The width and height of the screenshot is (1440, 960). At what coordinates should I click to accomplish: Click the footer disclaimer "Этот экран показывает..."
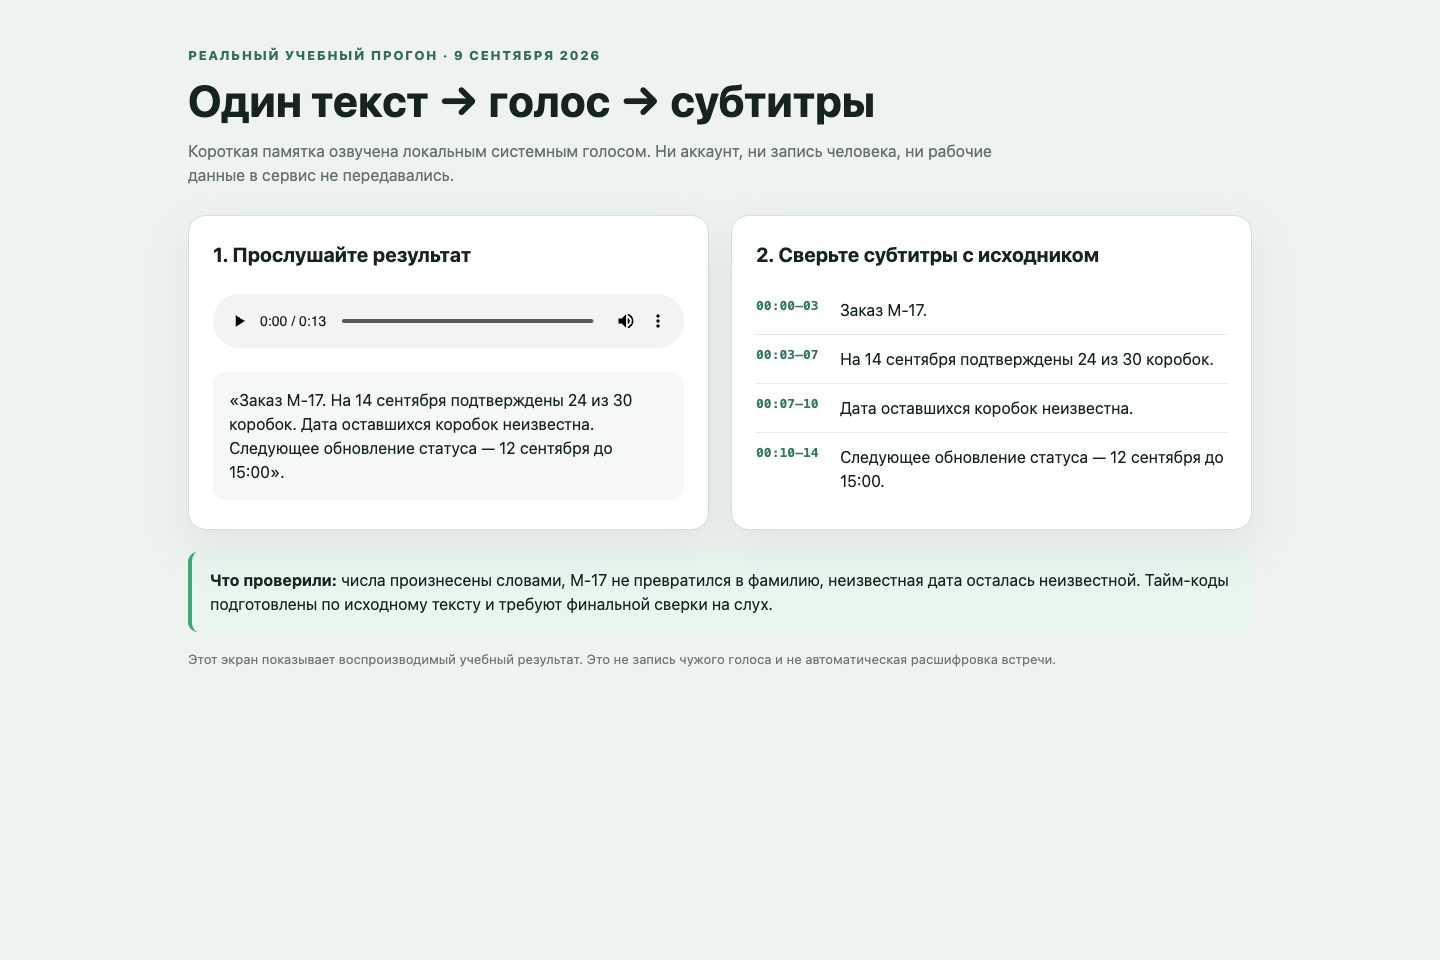(622, 660)
